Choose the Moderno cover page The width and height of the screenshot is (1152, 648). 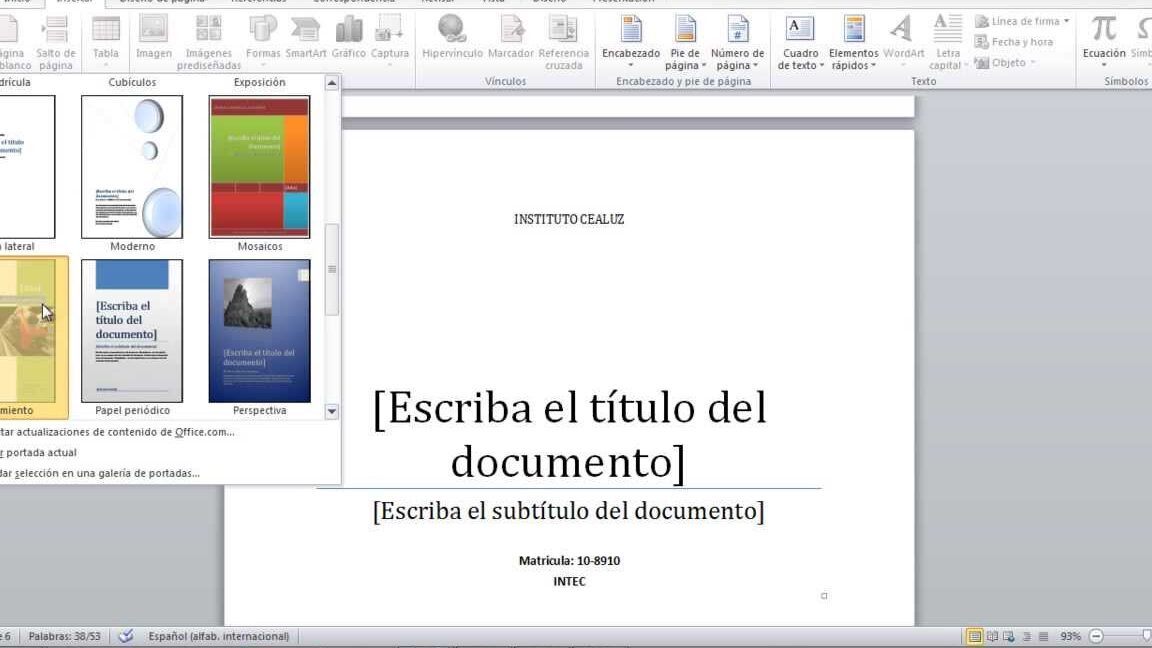pos(132,173)
